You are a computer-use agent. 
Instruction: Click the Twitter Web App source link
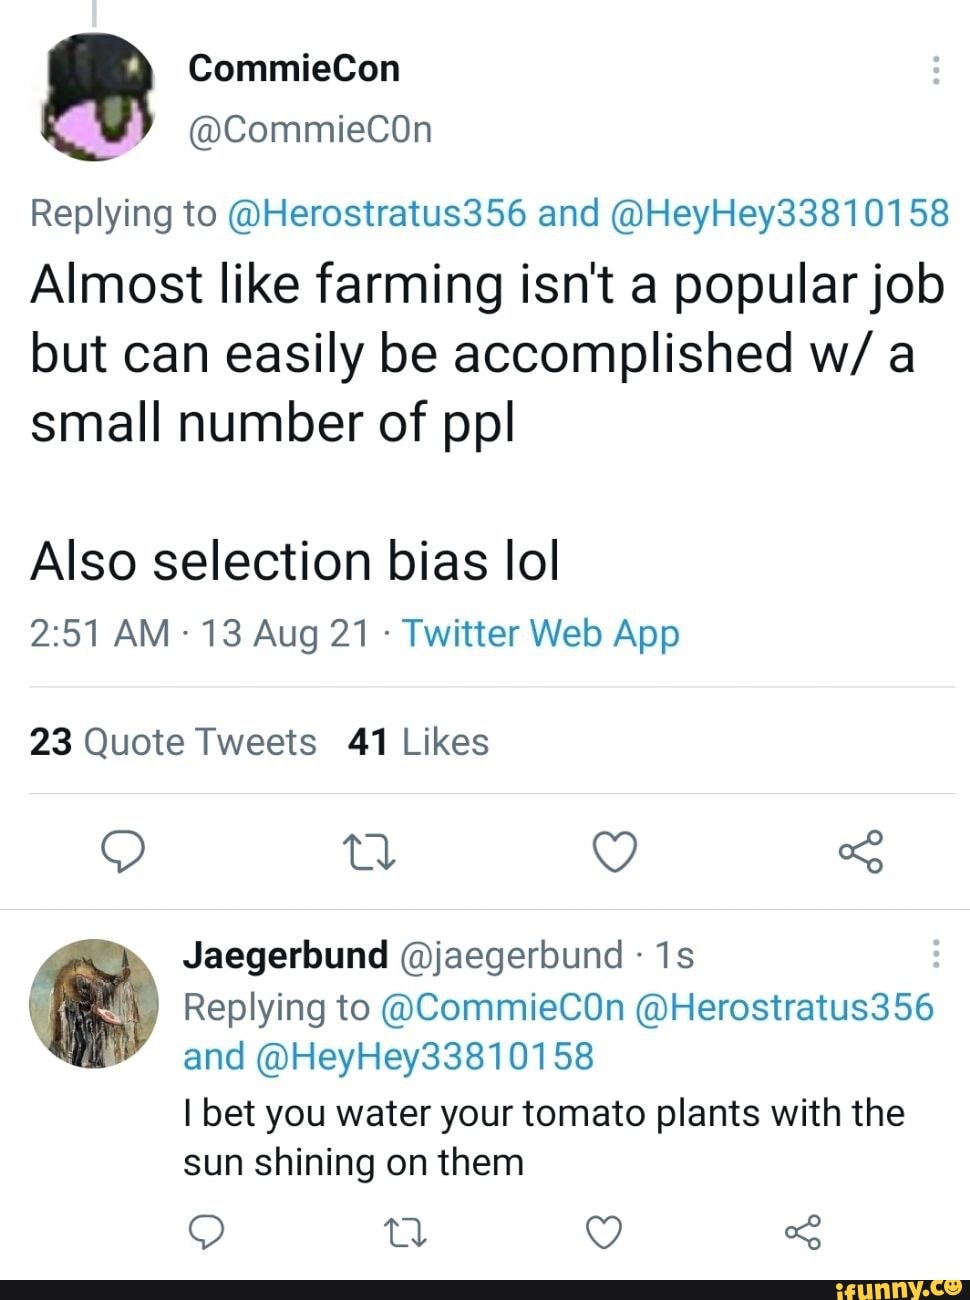click(541, 634)
